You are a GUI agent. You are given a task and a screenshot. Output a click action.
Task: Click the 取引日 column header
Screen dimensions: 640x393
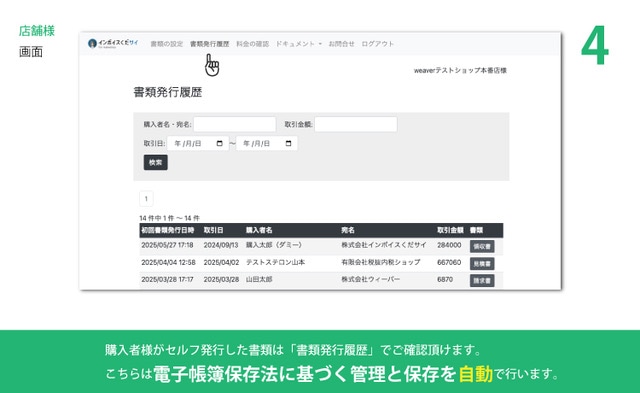pos(213,230)
